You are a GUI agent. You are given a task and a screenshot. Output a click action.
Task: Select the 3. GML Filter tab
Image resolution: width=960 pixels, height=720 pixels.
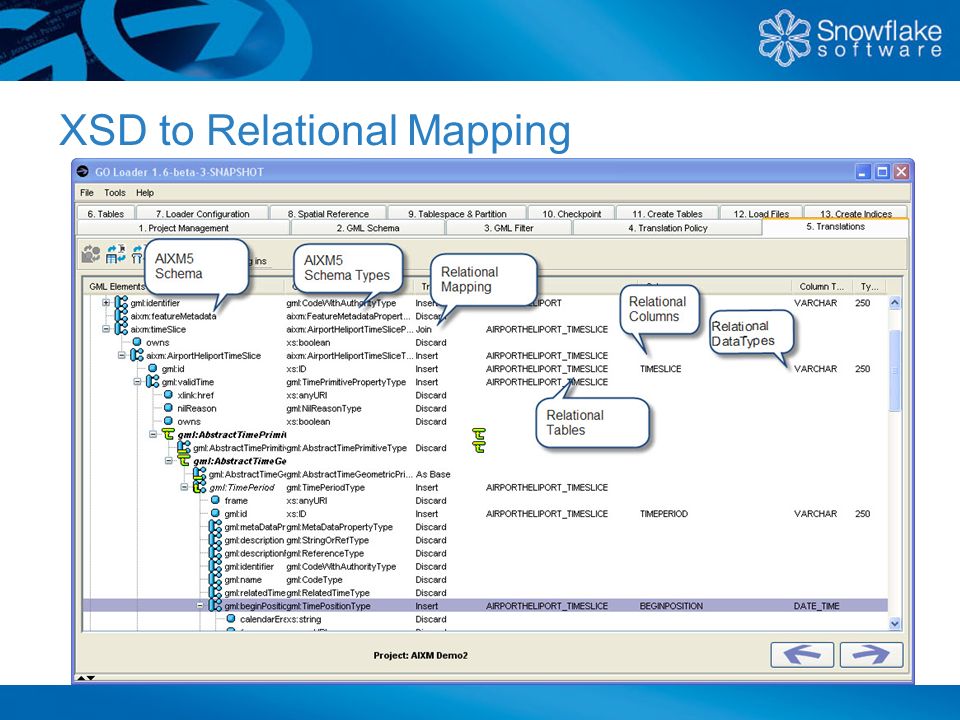[x=509, y=228]
